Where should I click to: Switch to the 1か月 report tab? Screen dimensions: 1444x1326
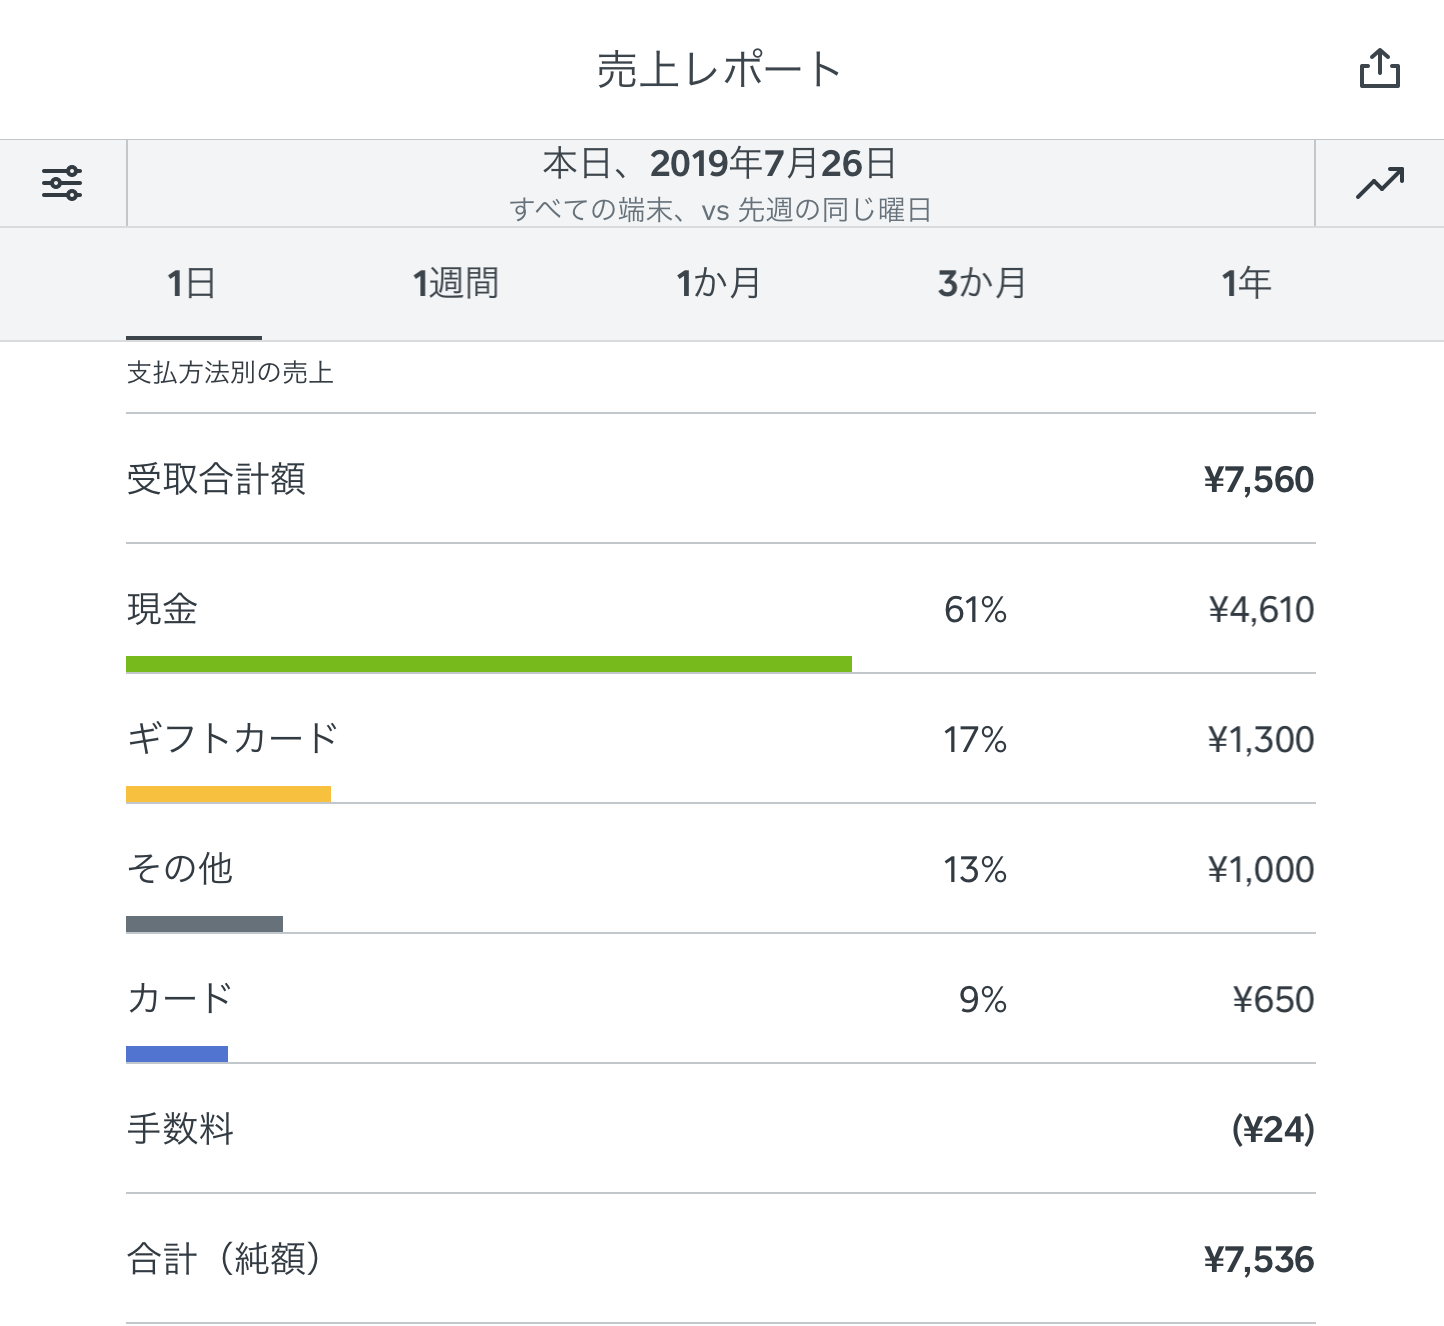(718, 283)
